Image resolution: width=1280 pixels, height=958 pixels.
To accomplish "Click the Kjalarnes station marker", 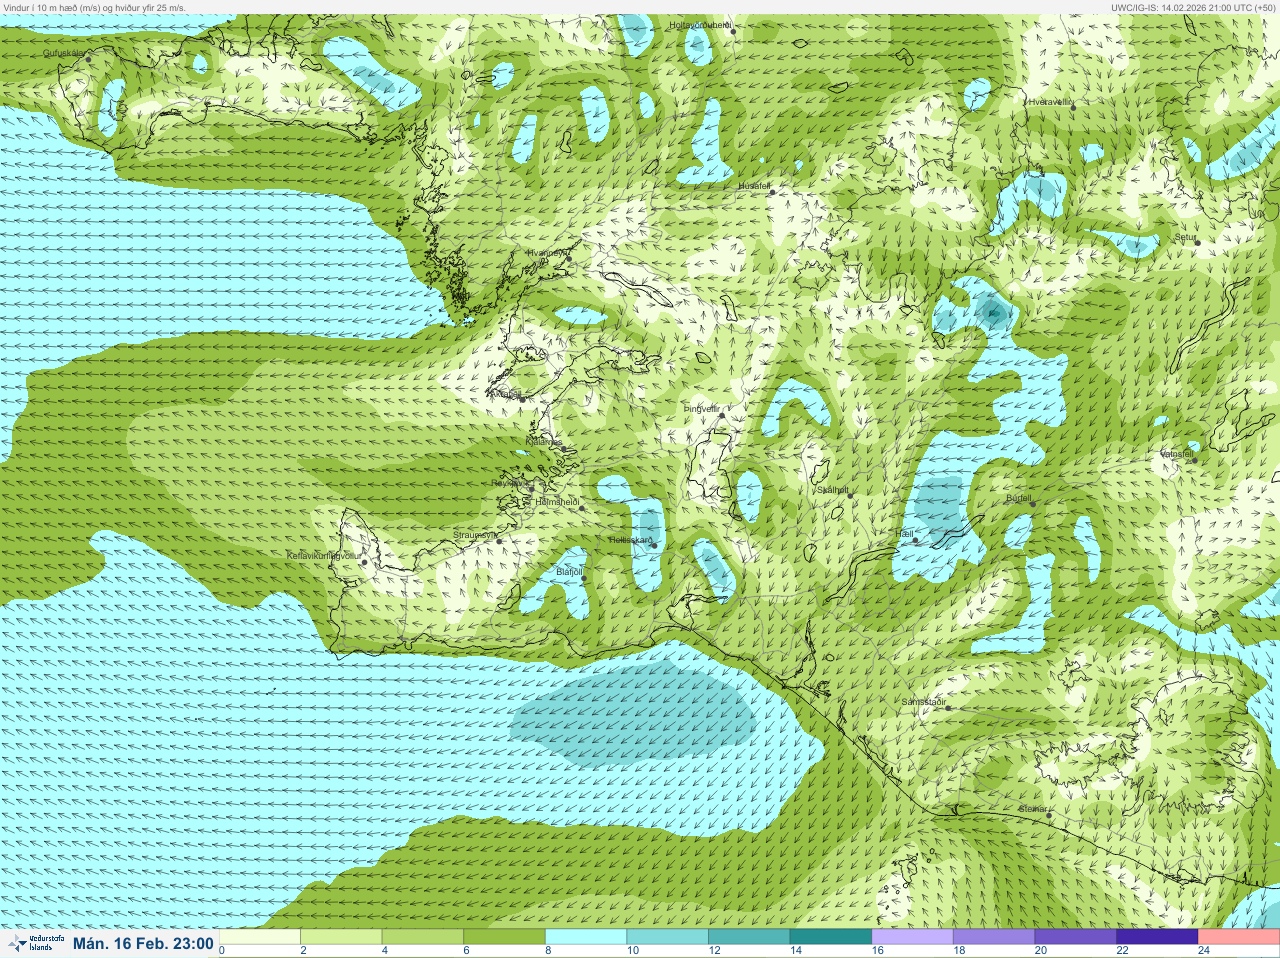I will [565, 447].
